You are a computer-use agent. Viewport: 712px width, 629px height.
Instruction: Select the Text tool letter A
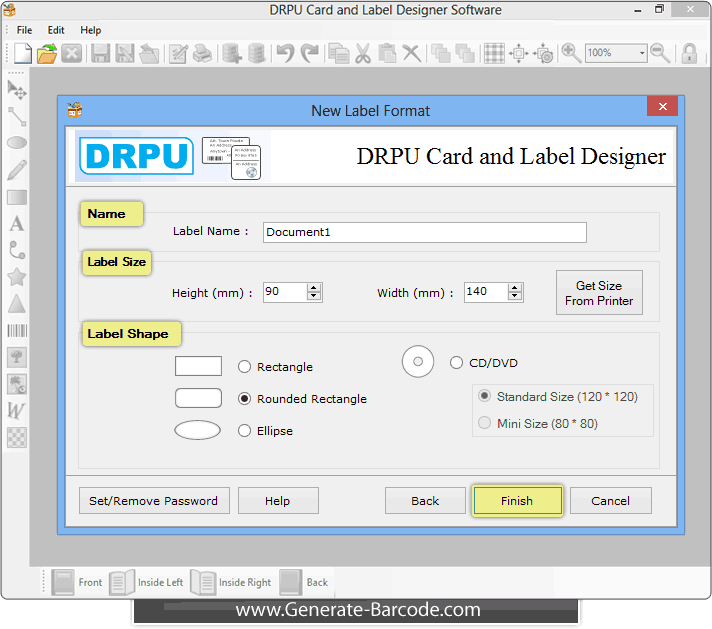(x=17, y=223)
